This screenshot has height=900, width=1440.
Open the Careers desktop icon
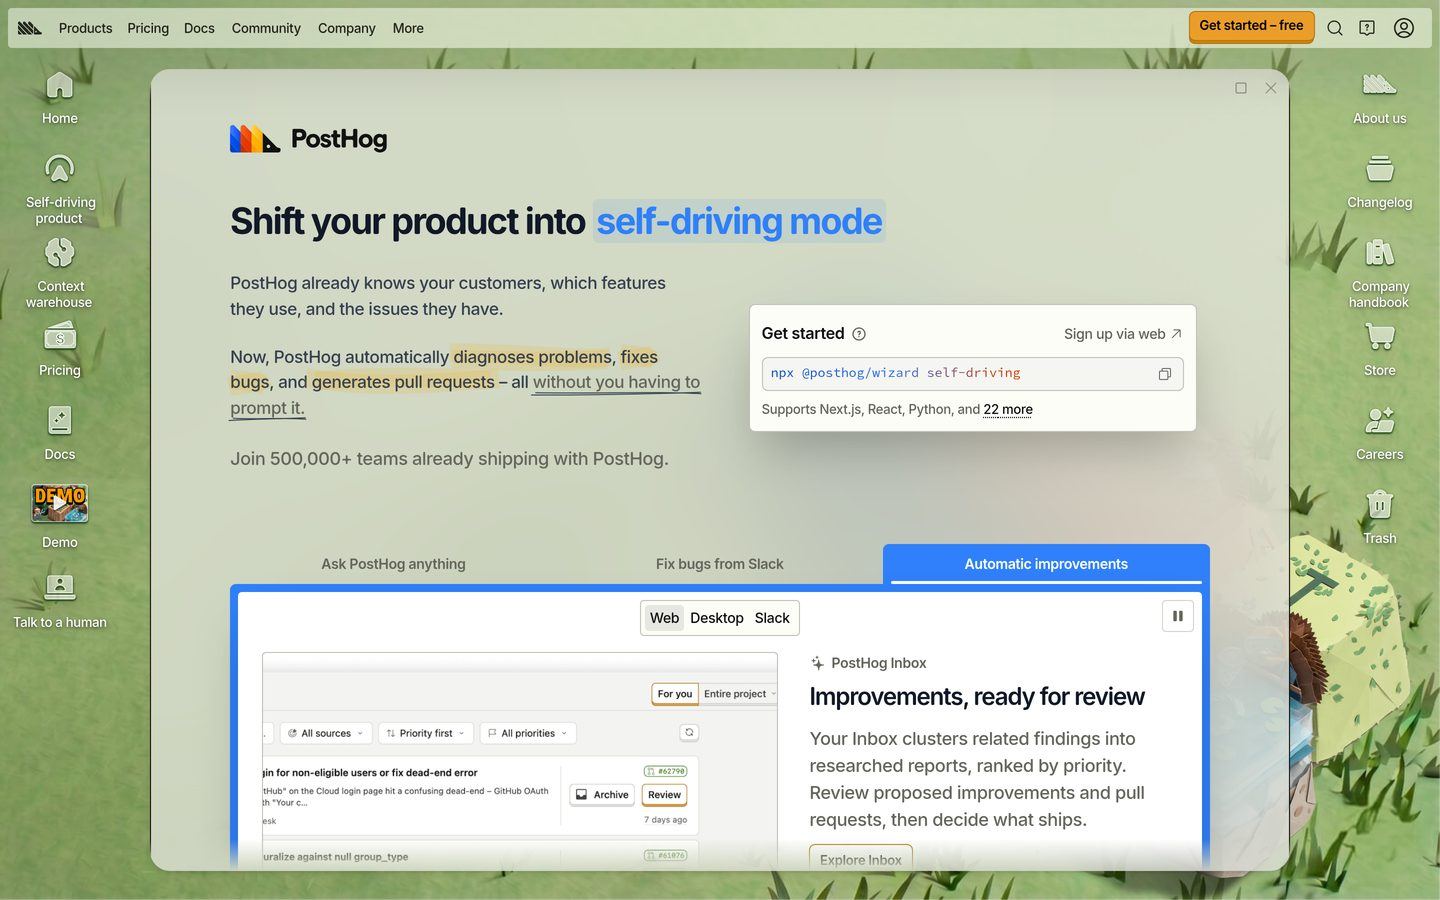[x=1379, y=434]
